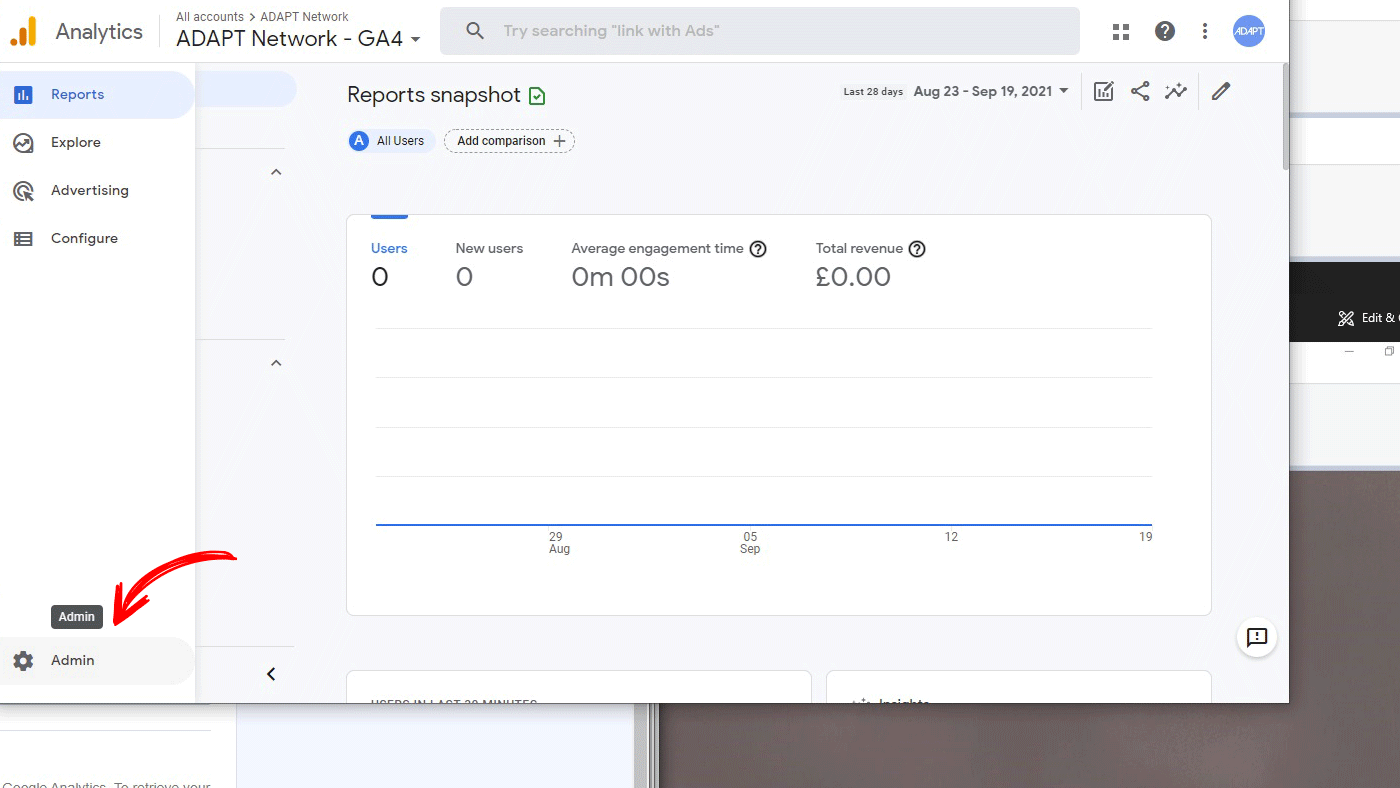
Task: Click the Reports snapshot heading
Action: pos(434,95)
